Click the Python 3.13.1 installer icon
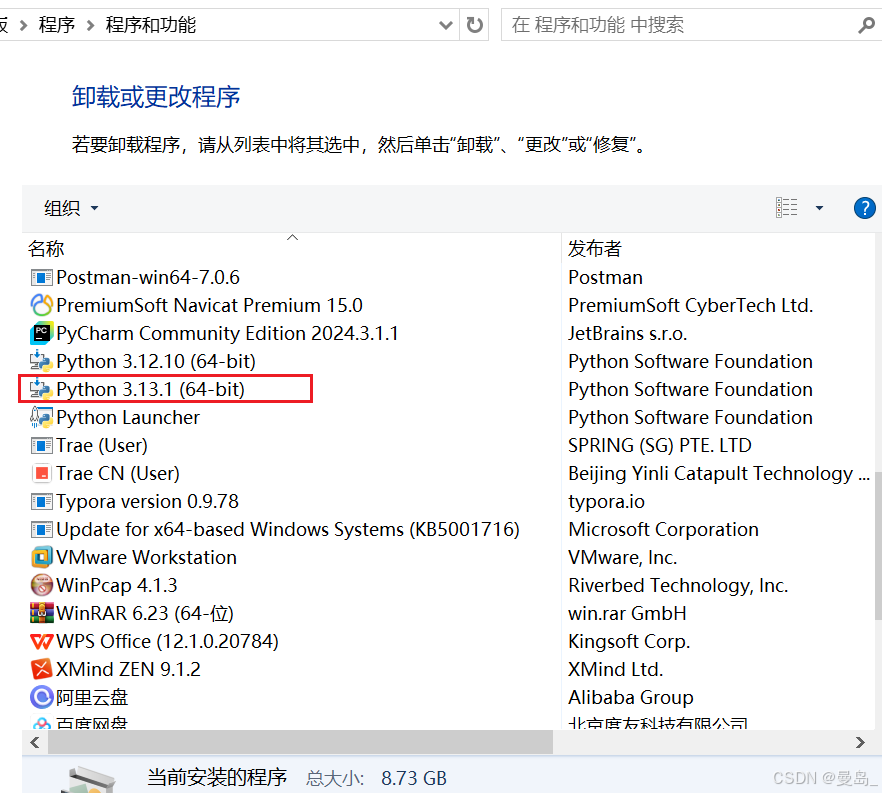Image resolution: width=882 pixels, height=793 pixels. coord(41,389)
